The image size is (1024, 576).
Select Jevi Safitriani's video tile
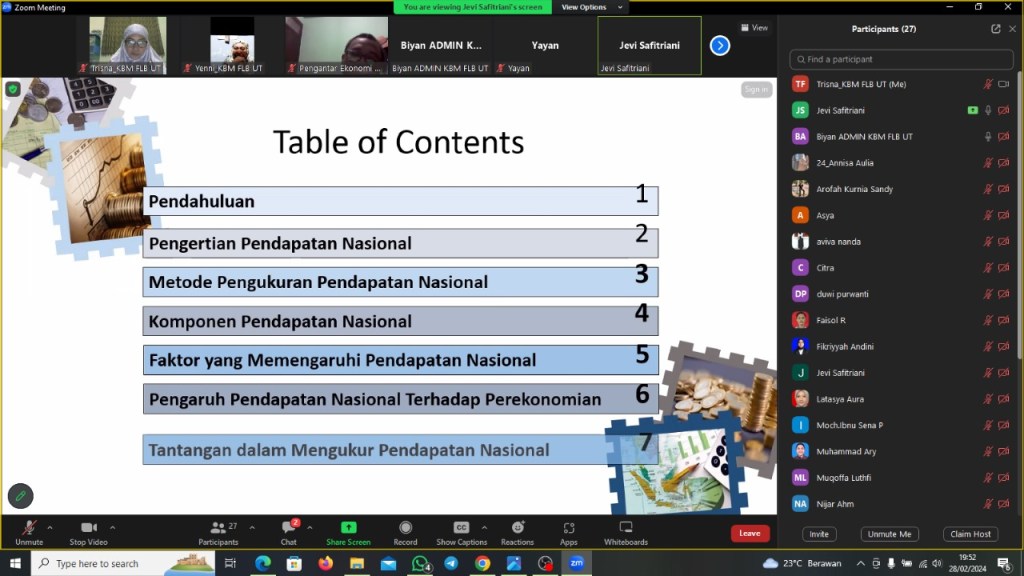tap(649, 45)
